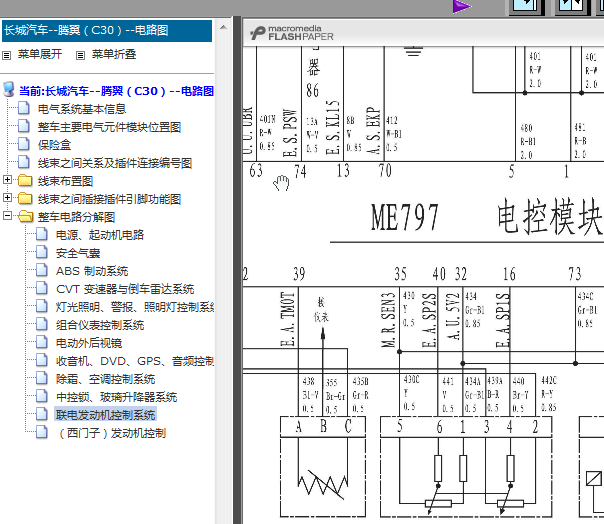Screen dimensions: 604x524
Task: Click the ME797 label in the diagram
Action: pyautogui.click(x=404, y=218)
